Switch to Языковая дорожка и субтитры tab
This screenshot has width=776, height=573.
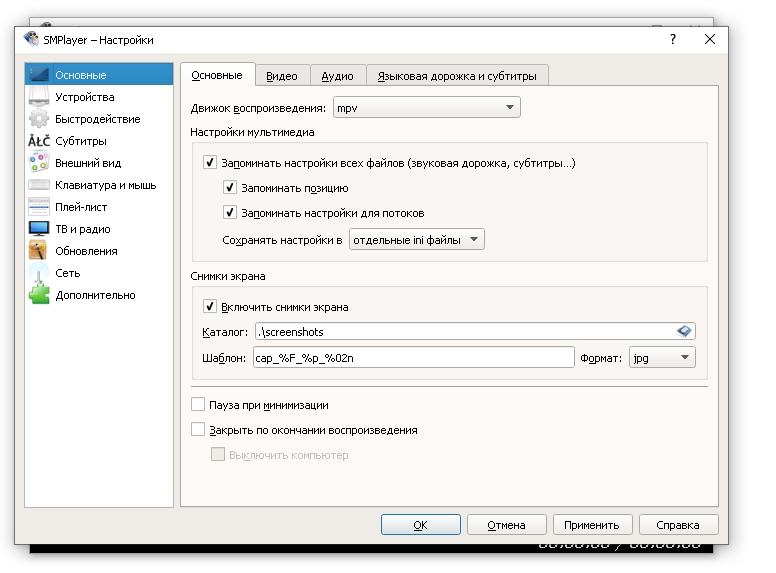coord(457,76)
